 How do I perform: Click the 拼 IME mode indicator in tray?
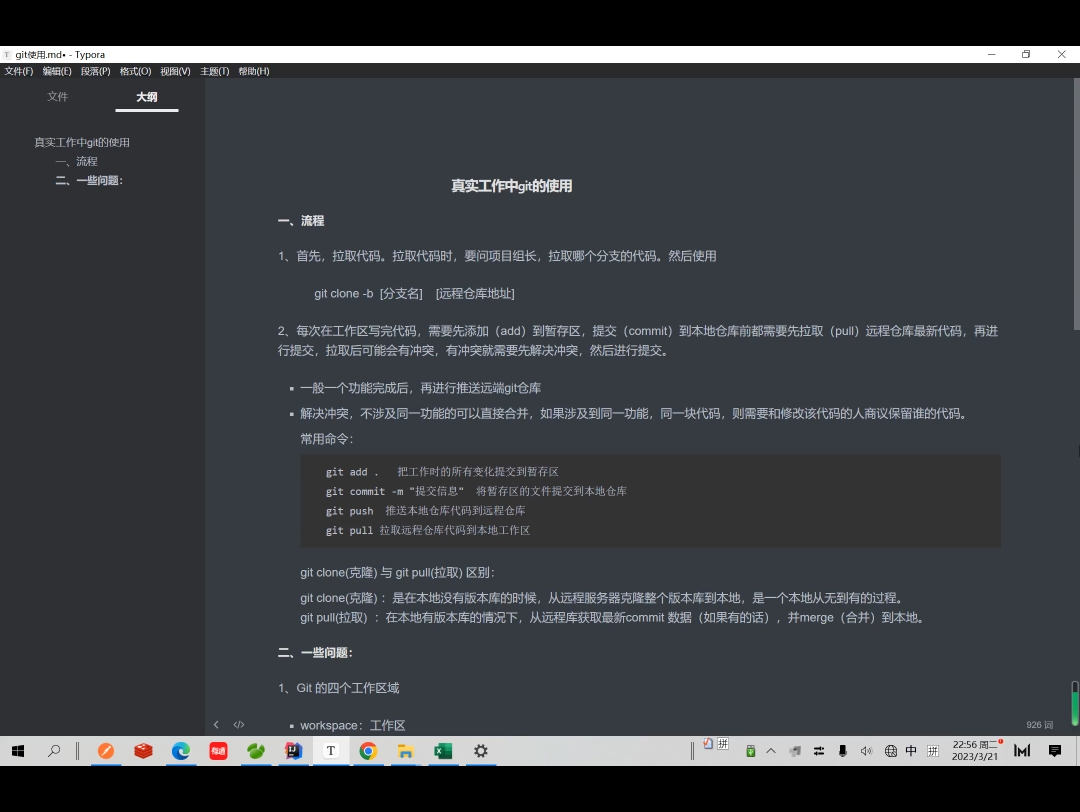coord(933,751)
